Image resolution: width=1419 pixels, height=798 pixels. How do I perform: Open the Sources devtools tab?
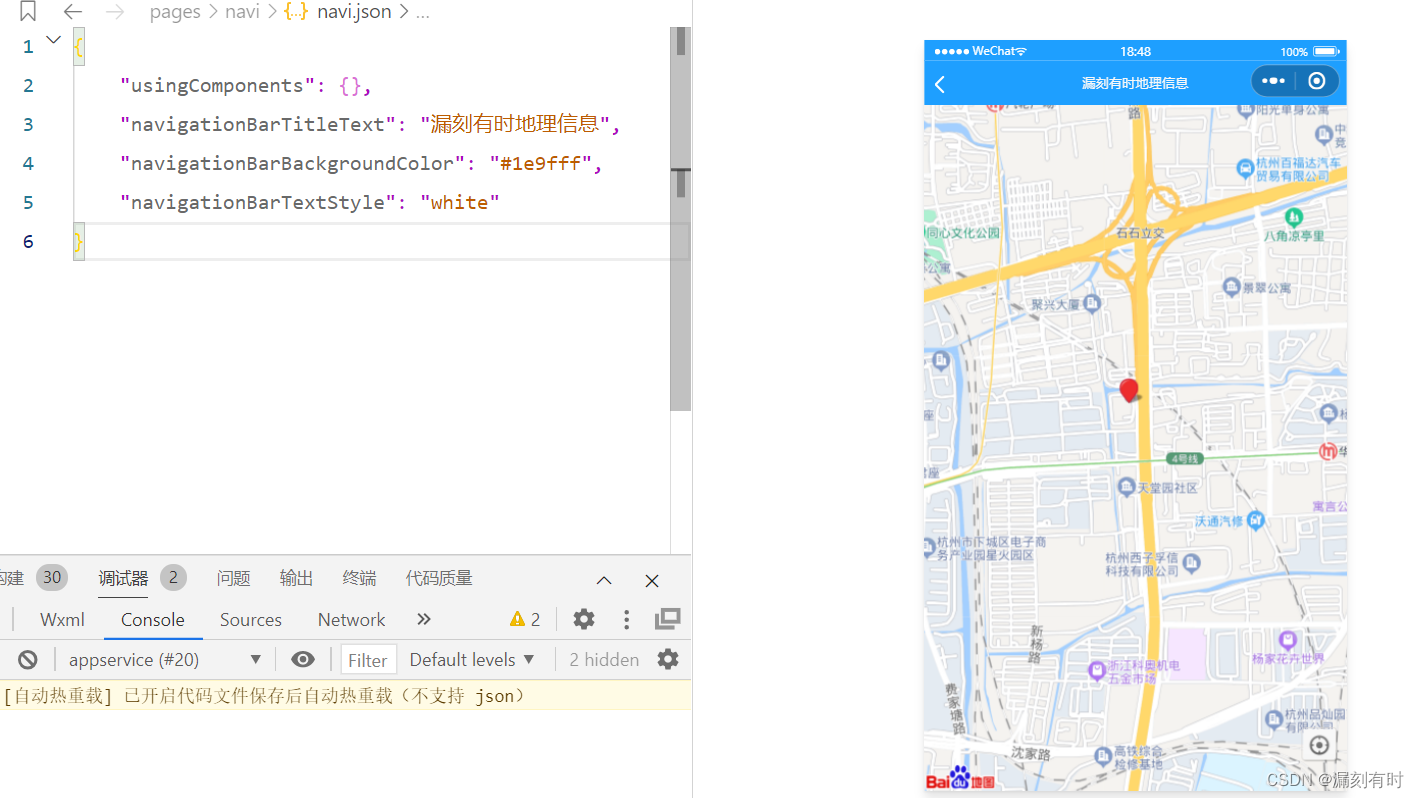point(251,619)
